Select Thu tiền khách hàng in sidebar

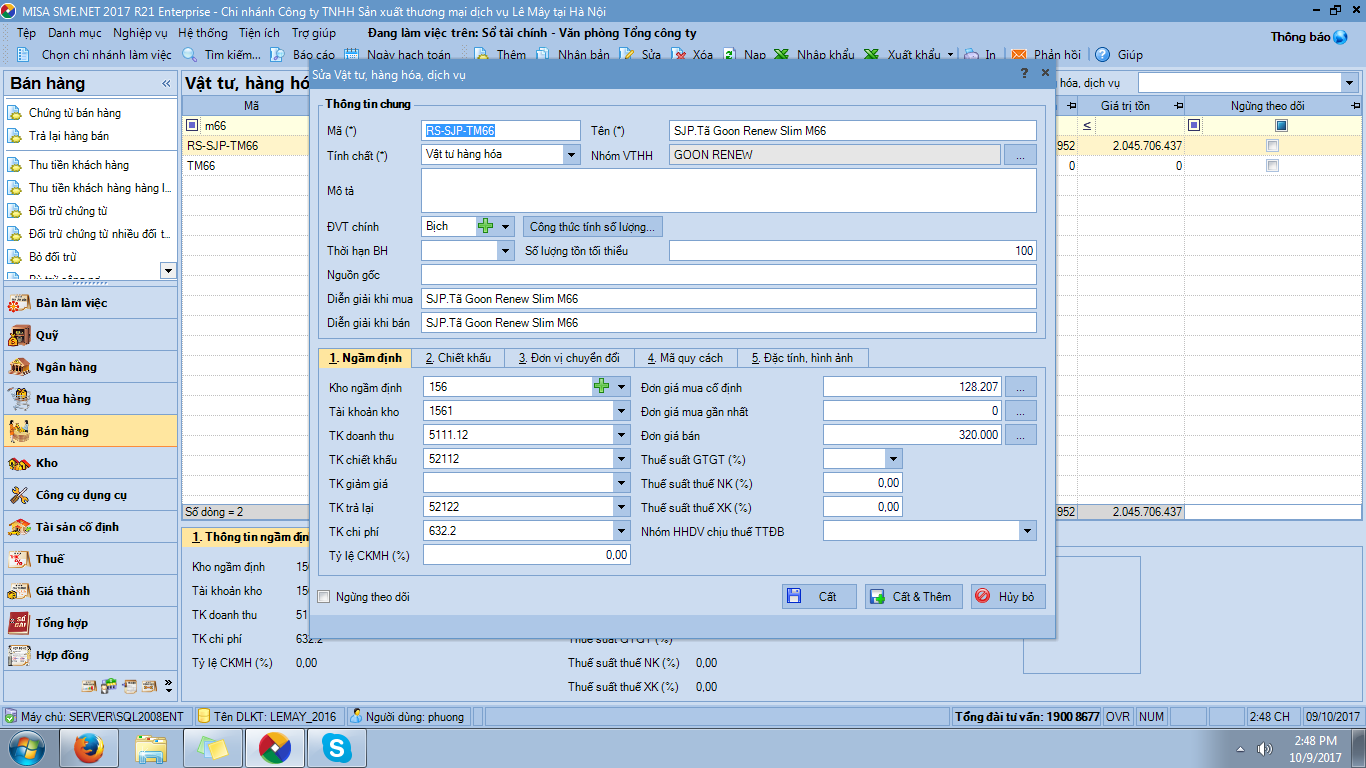(x=79, y=165)
